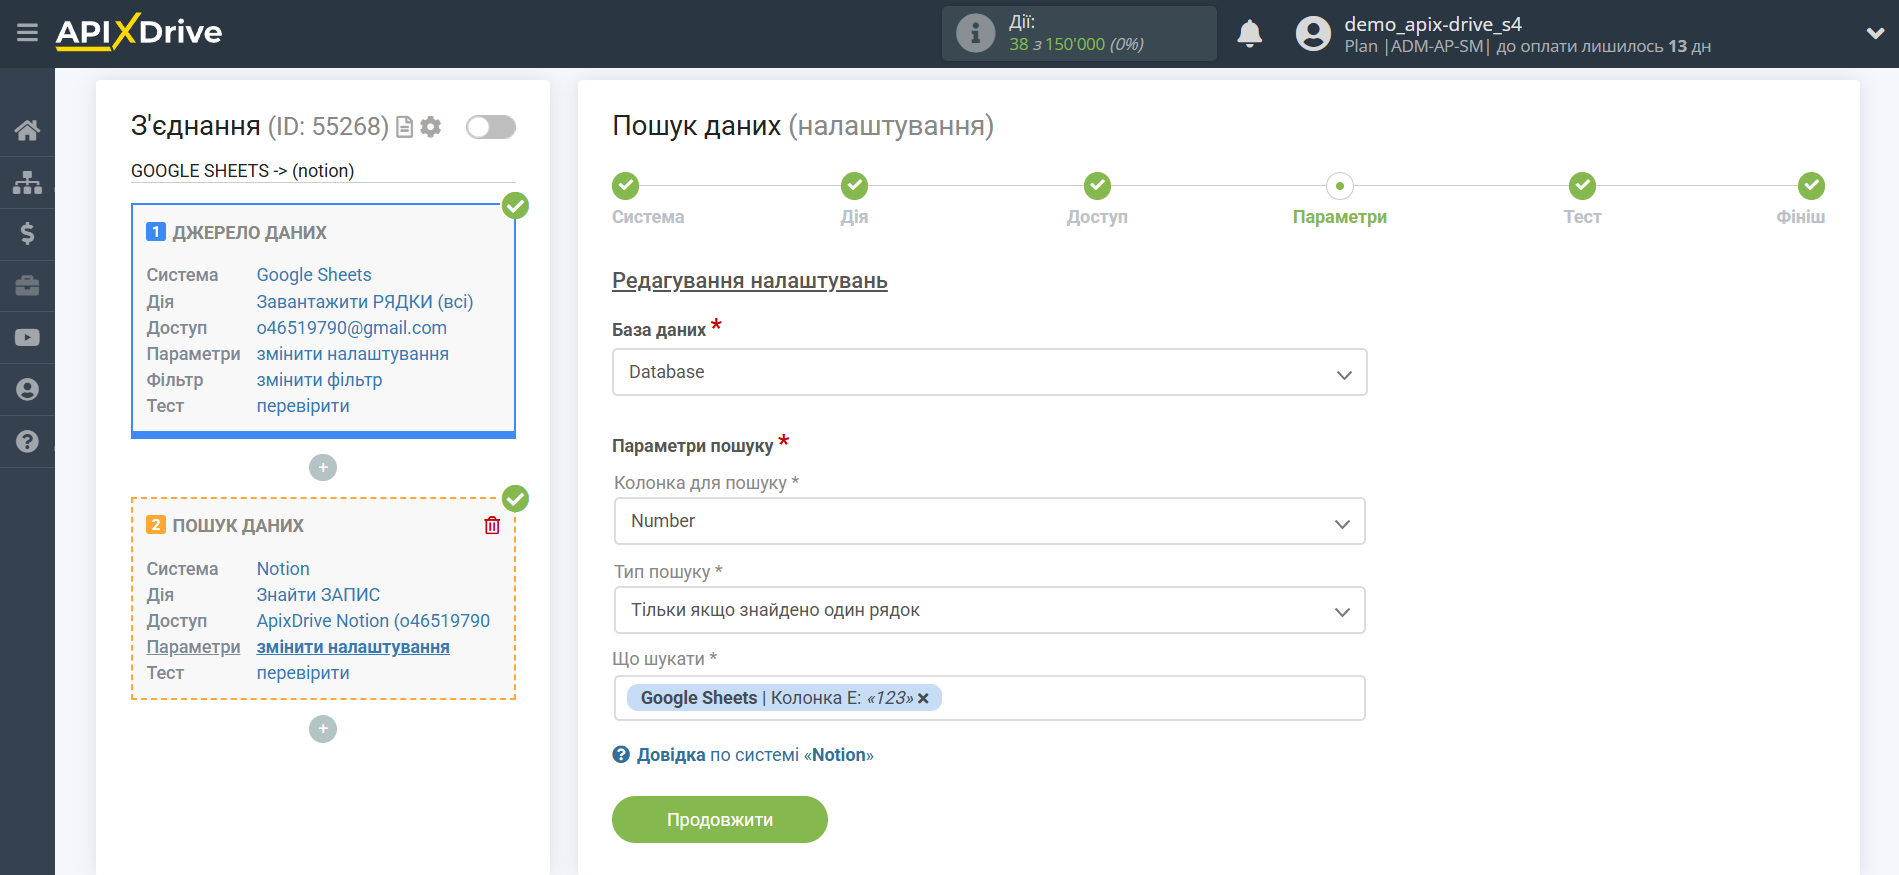Open billing dollar icon in sidebar

click(27, 234)
